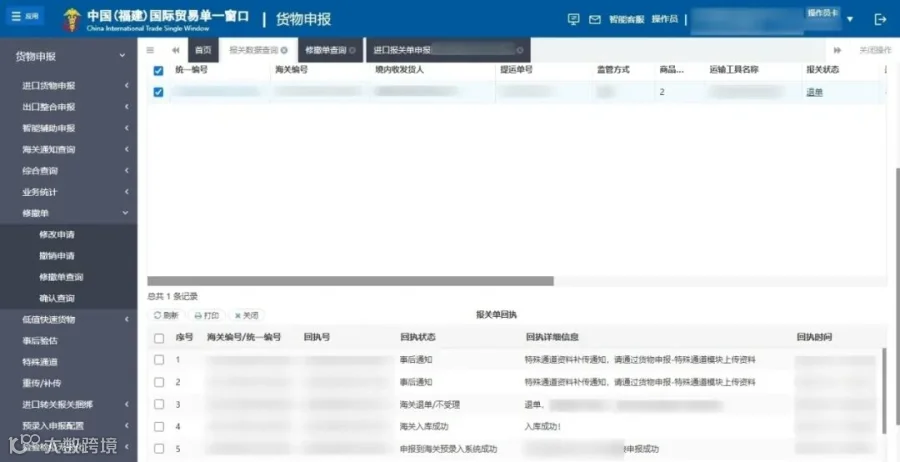The height and width of the screenshot is (462, 900).
Task: Expand 智能辅助申报 in the sidebar
Action: [x=69, y=128]
